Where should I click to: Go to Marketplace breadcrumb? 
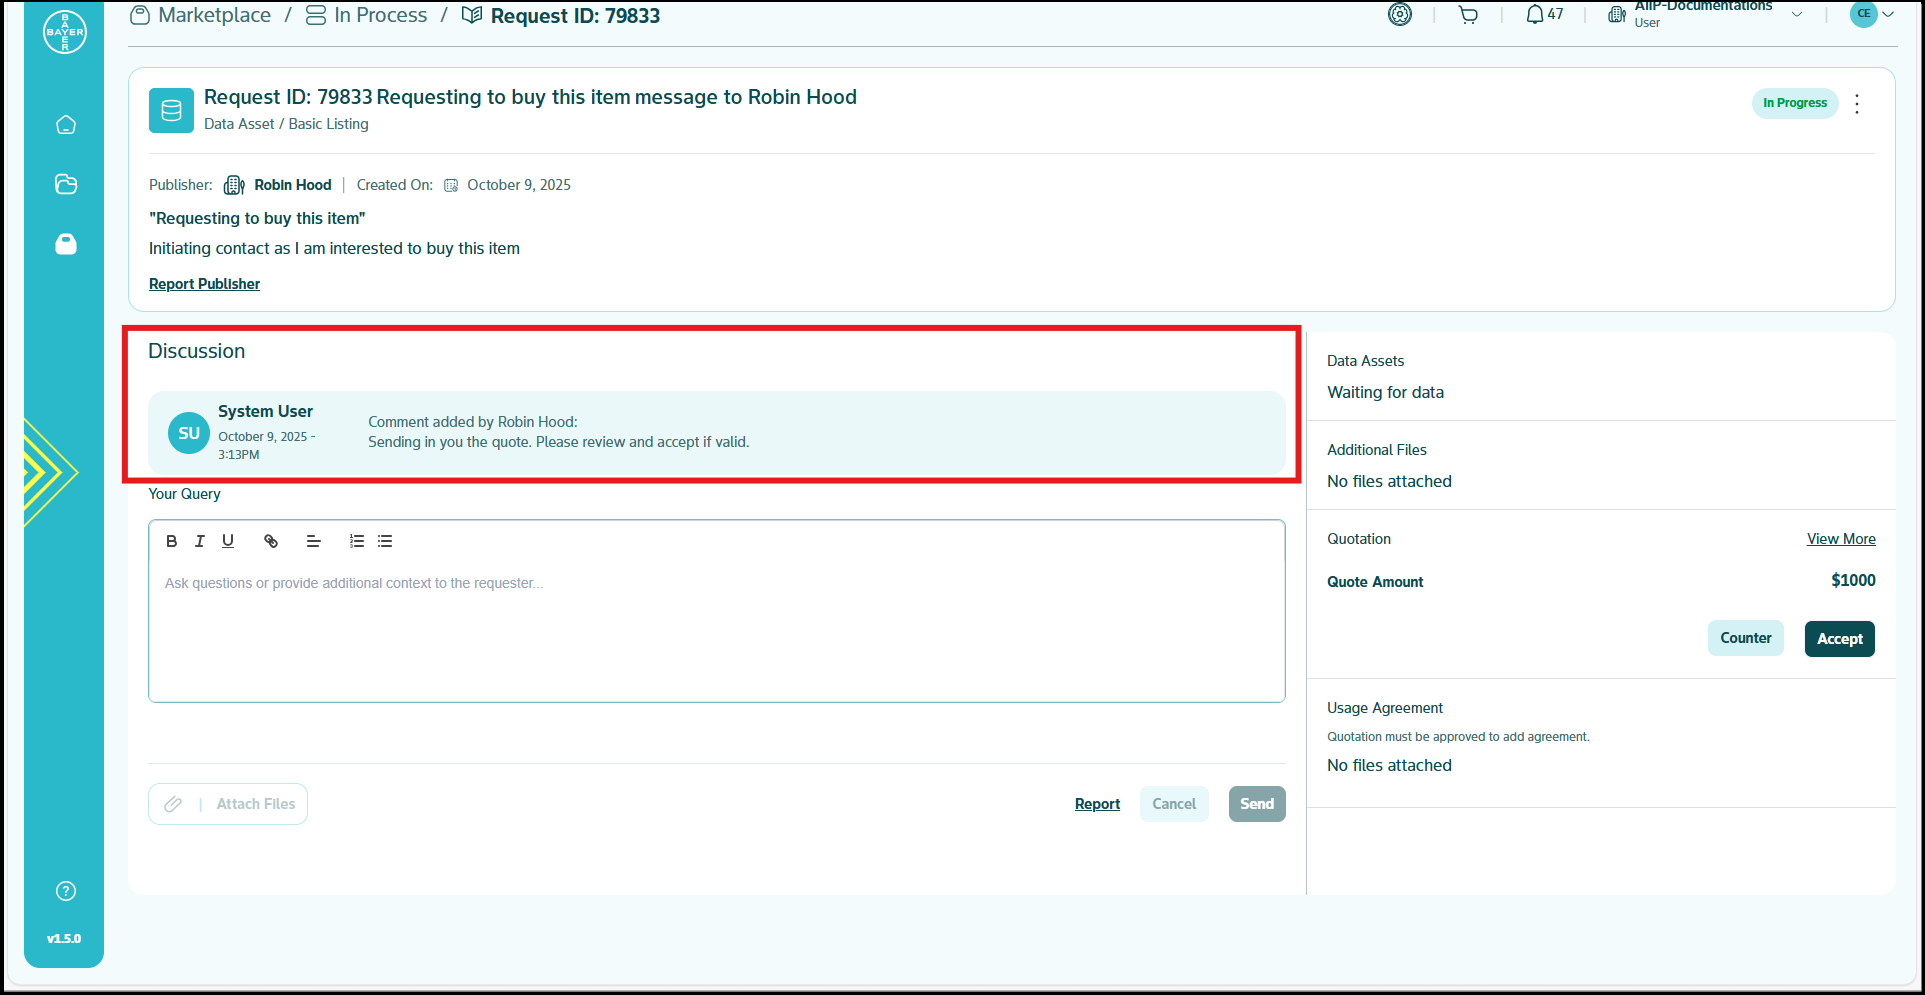[x=214, y=16]
